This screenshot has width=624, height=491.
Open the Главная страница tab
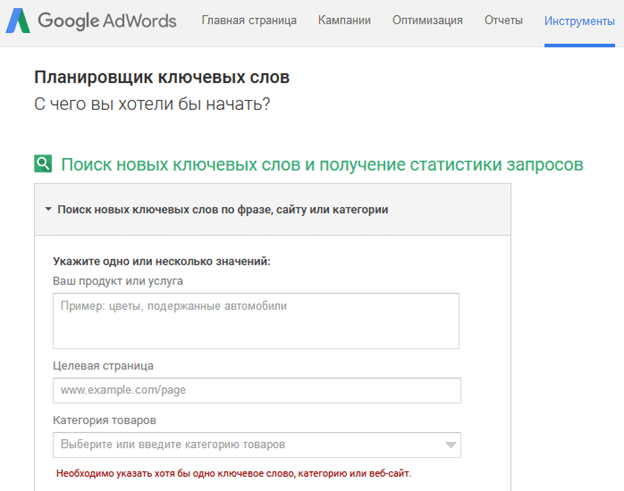249,20
